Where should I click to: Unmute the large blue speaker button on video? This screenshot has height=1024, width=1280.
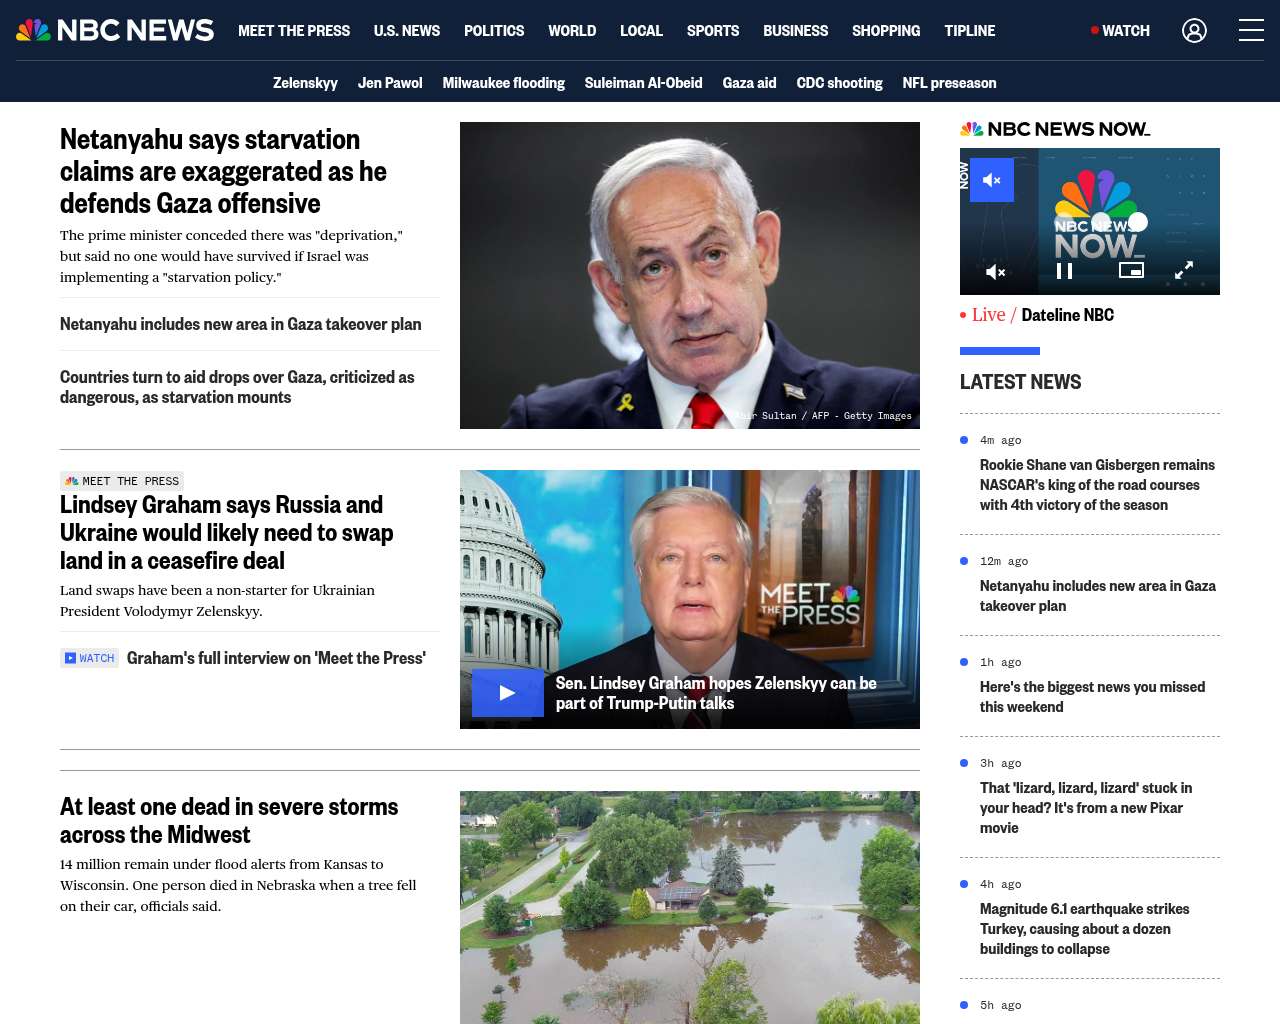[992, 180]
